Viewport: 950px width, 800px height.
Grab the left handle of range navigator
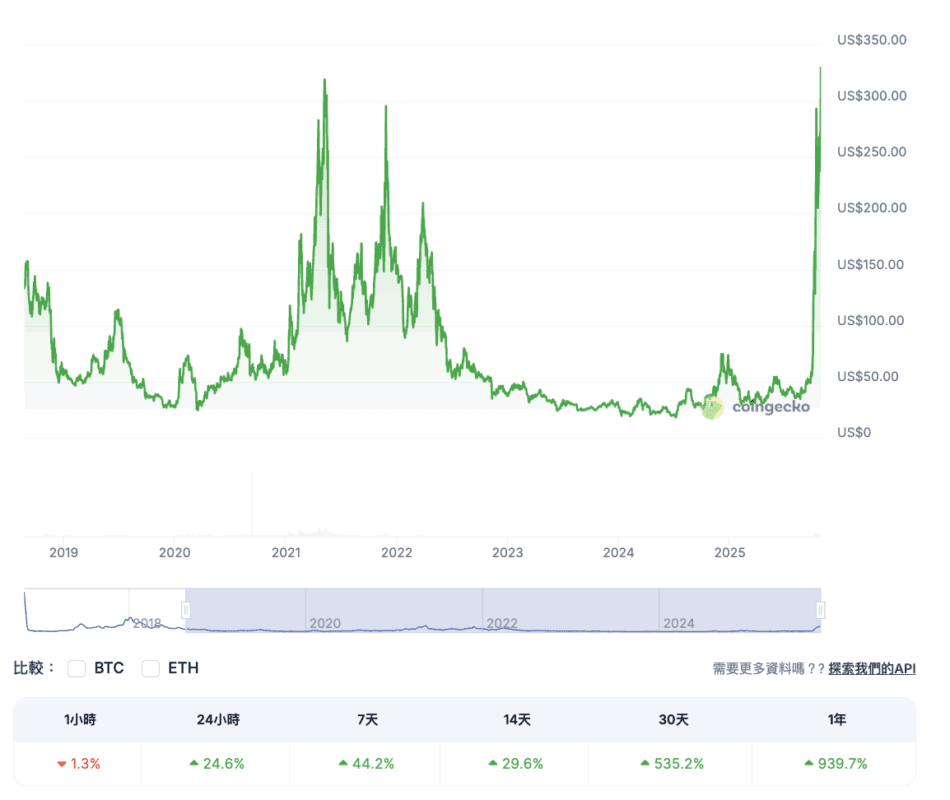(x=185, y=610)
